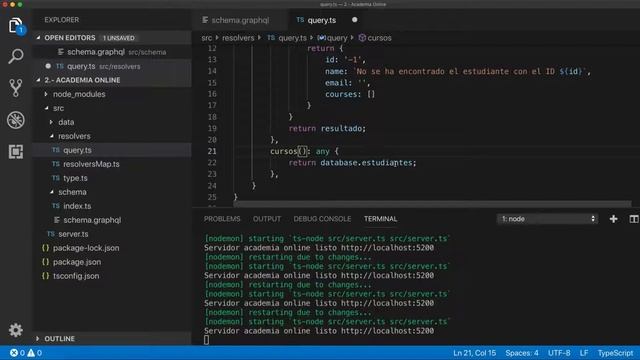640x360 pixels.
Task: Change end of line via 'LF'
Action: click(584, 353)
